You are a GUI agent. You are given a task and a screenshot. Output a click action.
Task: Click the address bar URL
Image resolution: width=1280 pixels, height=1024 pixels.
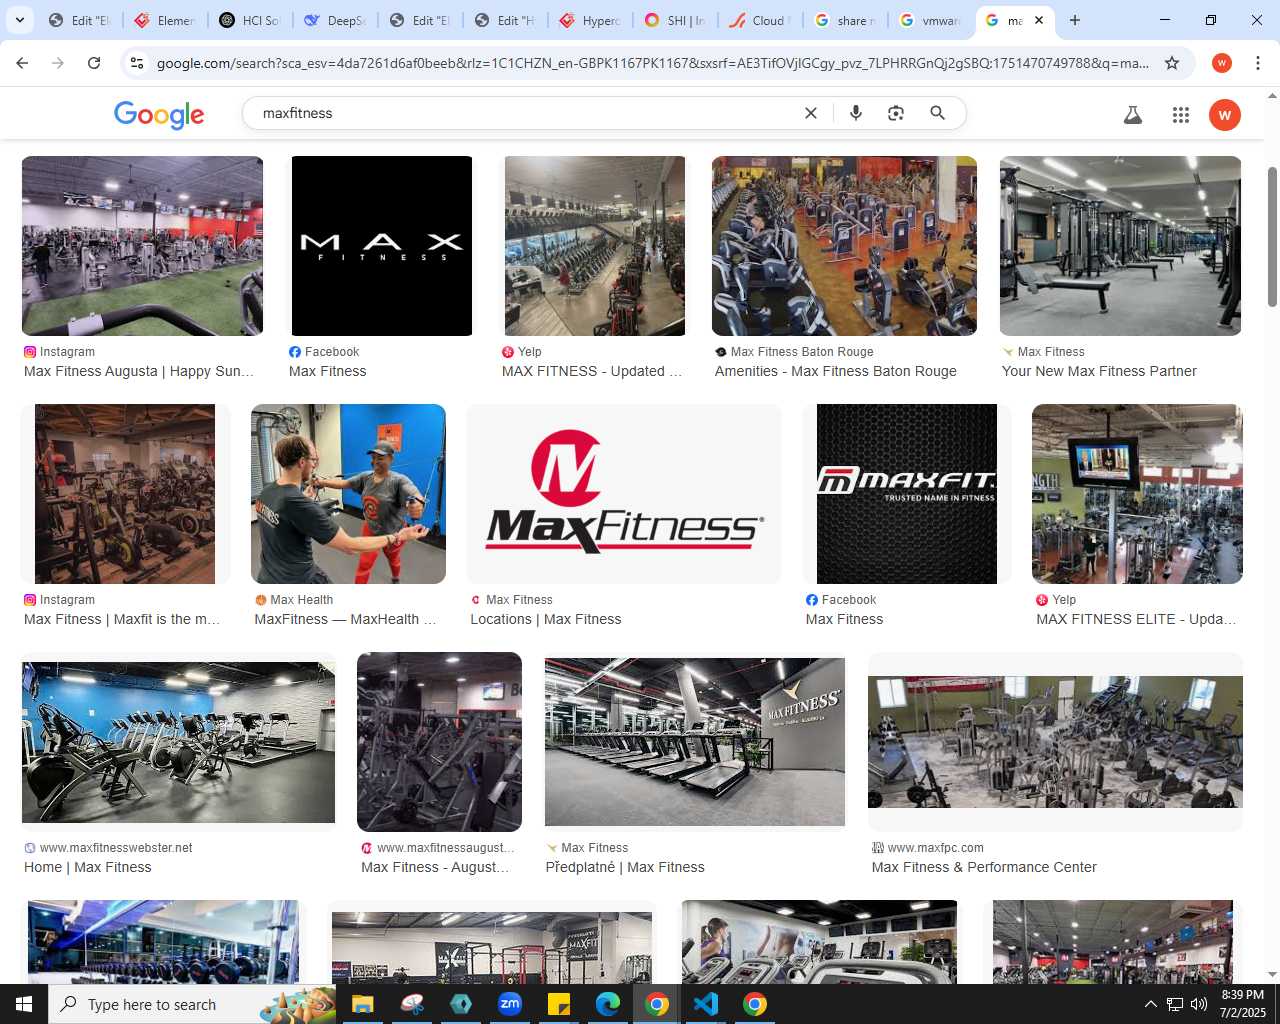(x=652, y=63)
